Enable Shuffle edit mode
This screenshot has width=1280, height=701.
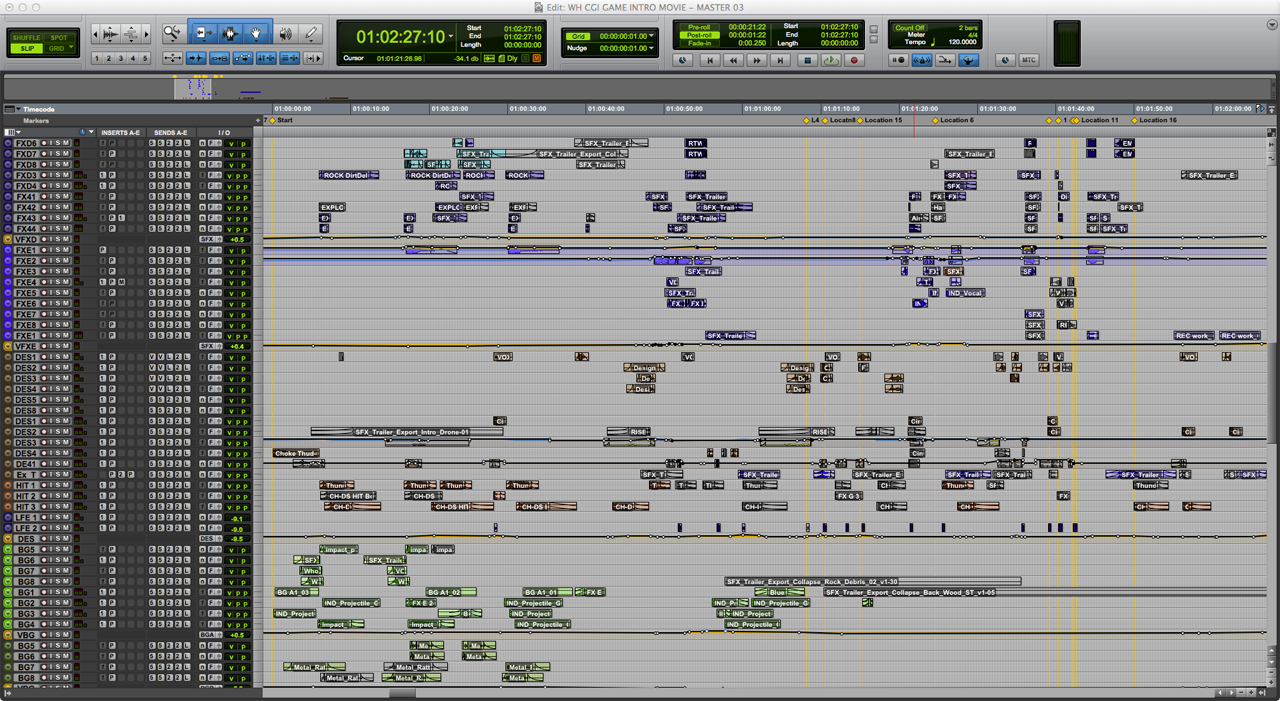(x=26, y=38)
